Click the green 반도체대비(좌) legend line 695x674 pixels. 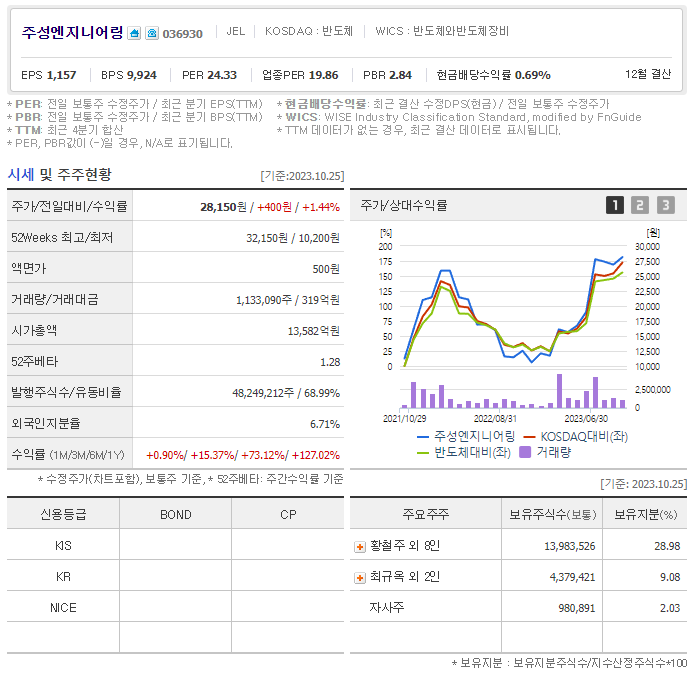[423, 453]
